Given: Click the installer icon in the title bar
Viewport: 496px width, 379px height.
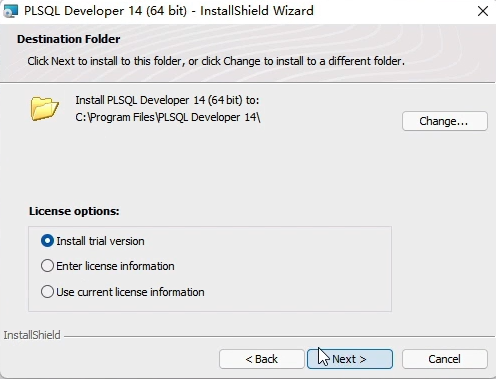Looking at the screenshot, I should [10, 11].
